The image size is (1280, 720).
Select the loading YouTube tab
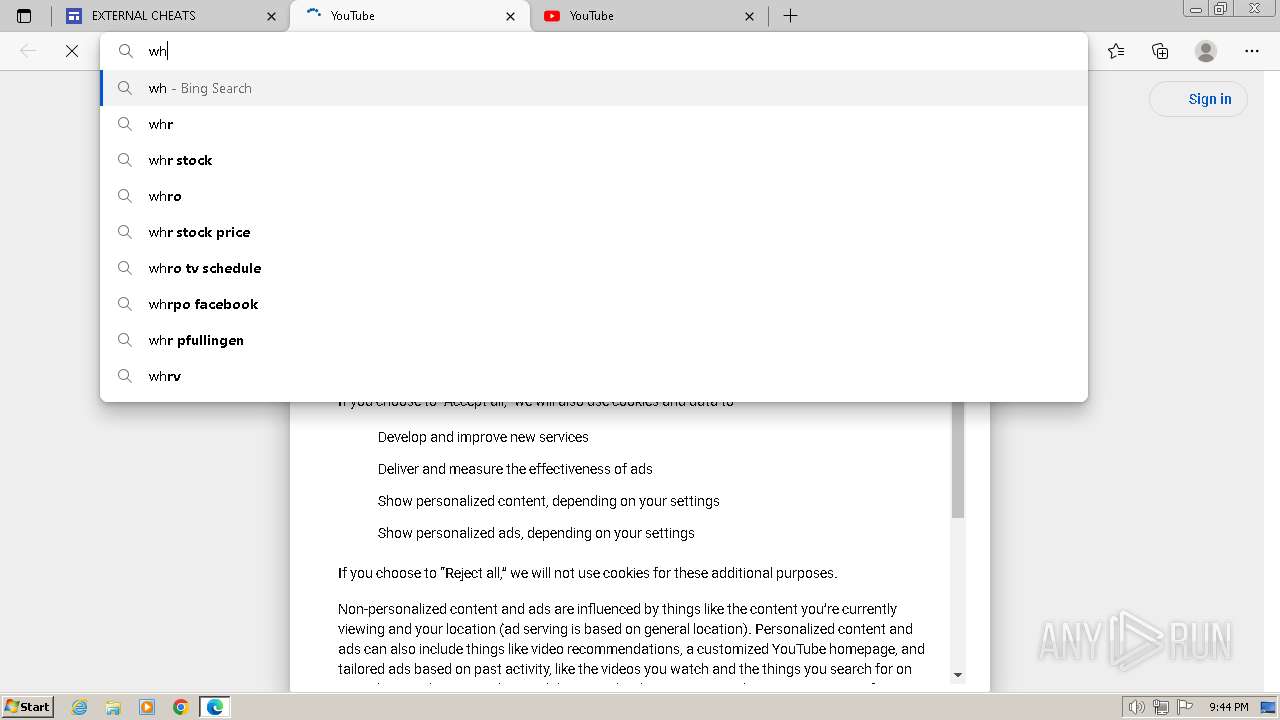pos(411,16)
